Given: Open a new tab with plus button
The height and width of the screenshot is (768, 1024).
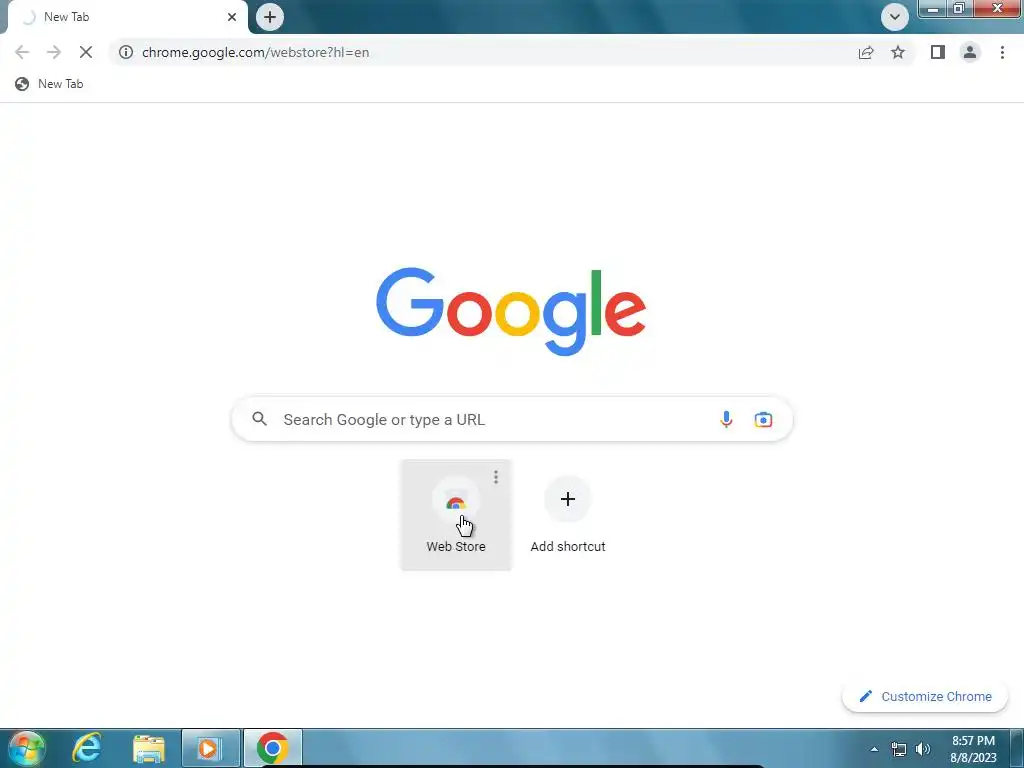Looking at the screenshot, I should point(270,17).
